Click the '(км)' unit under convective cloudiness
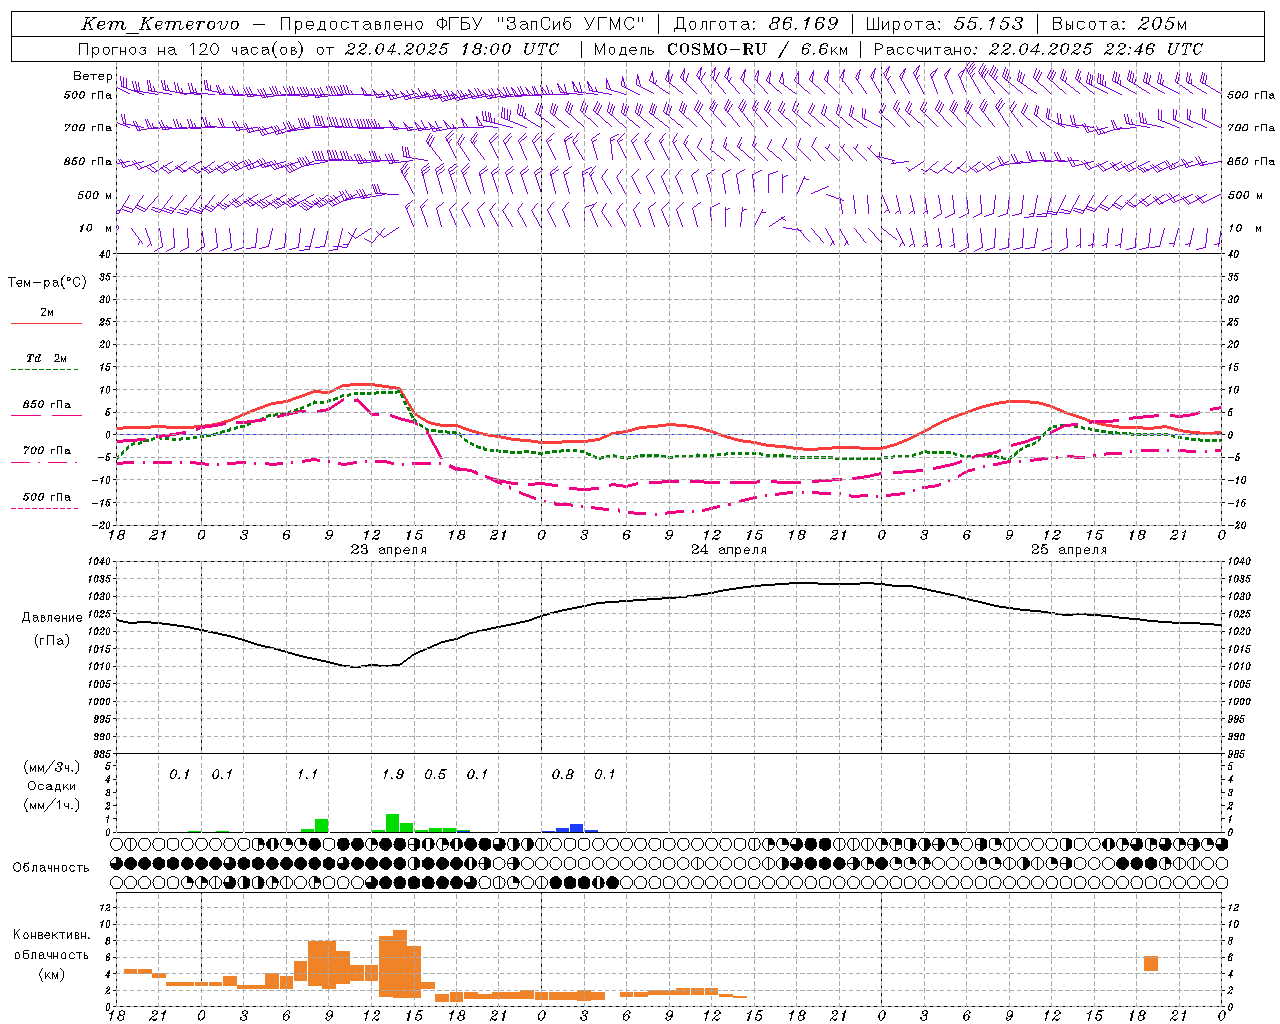The width and height of the screenshot is (1280, 1024). [51, 974]
